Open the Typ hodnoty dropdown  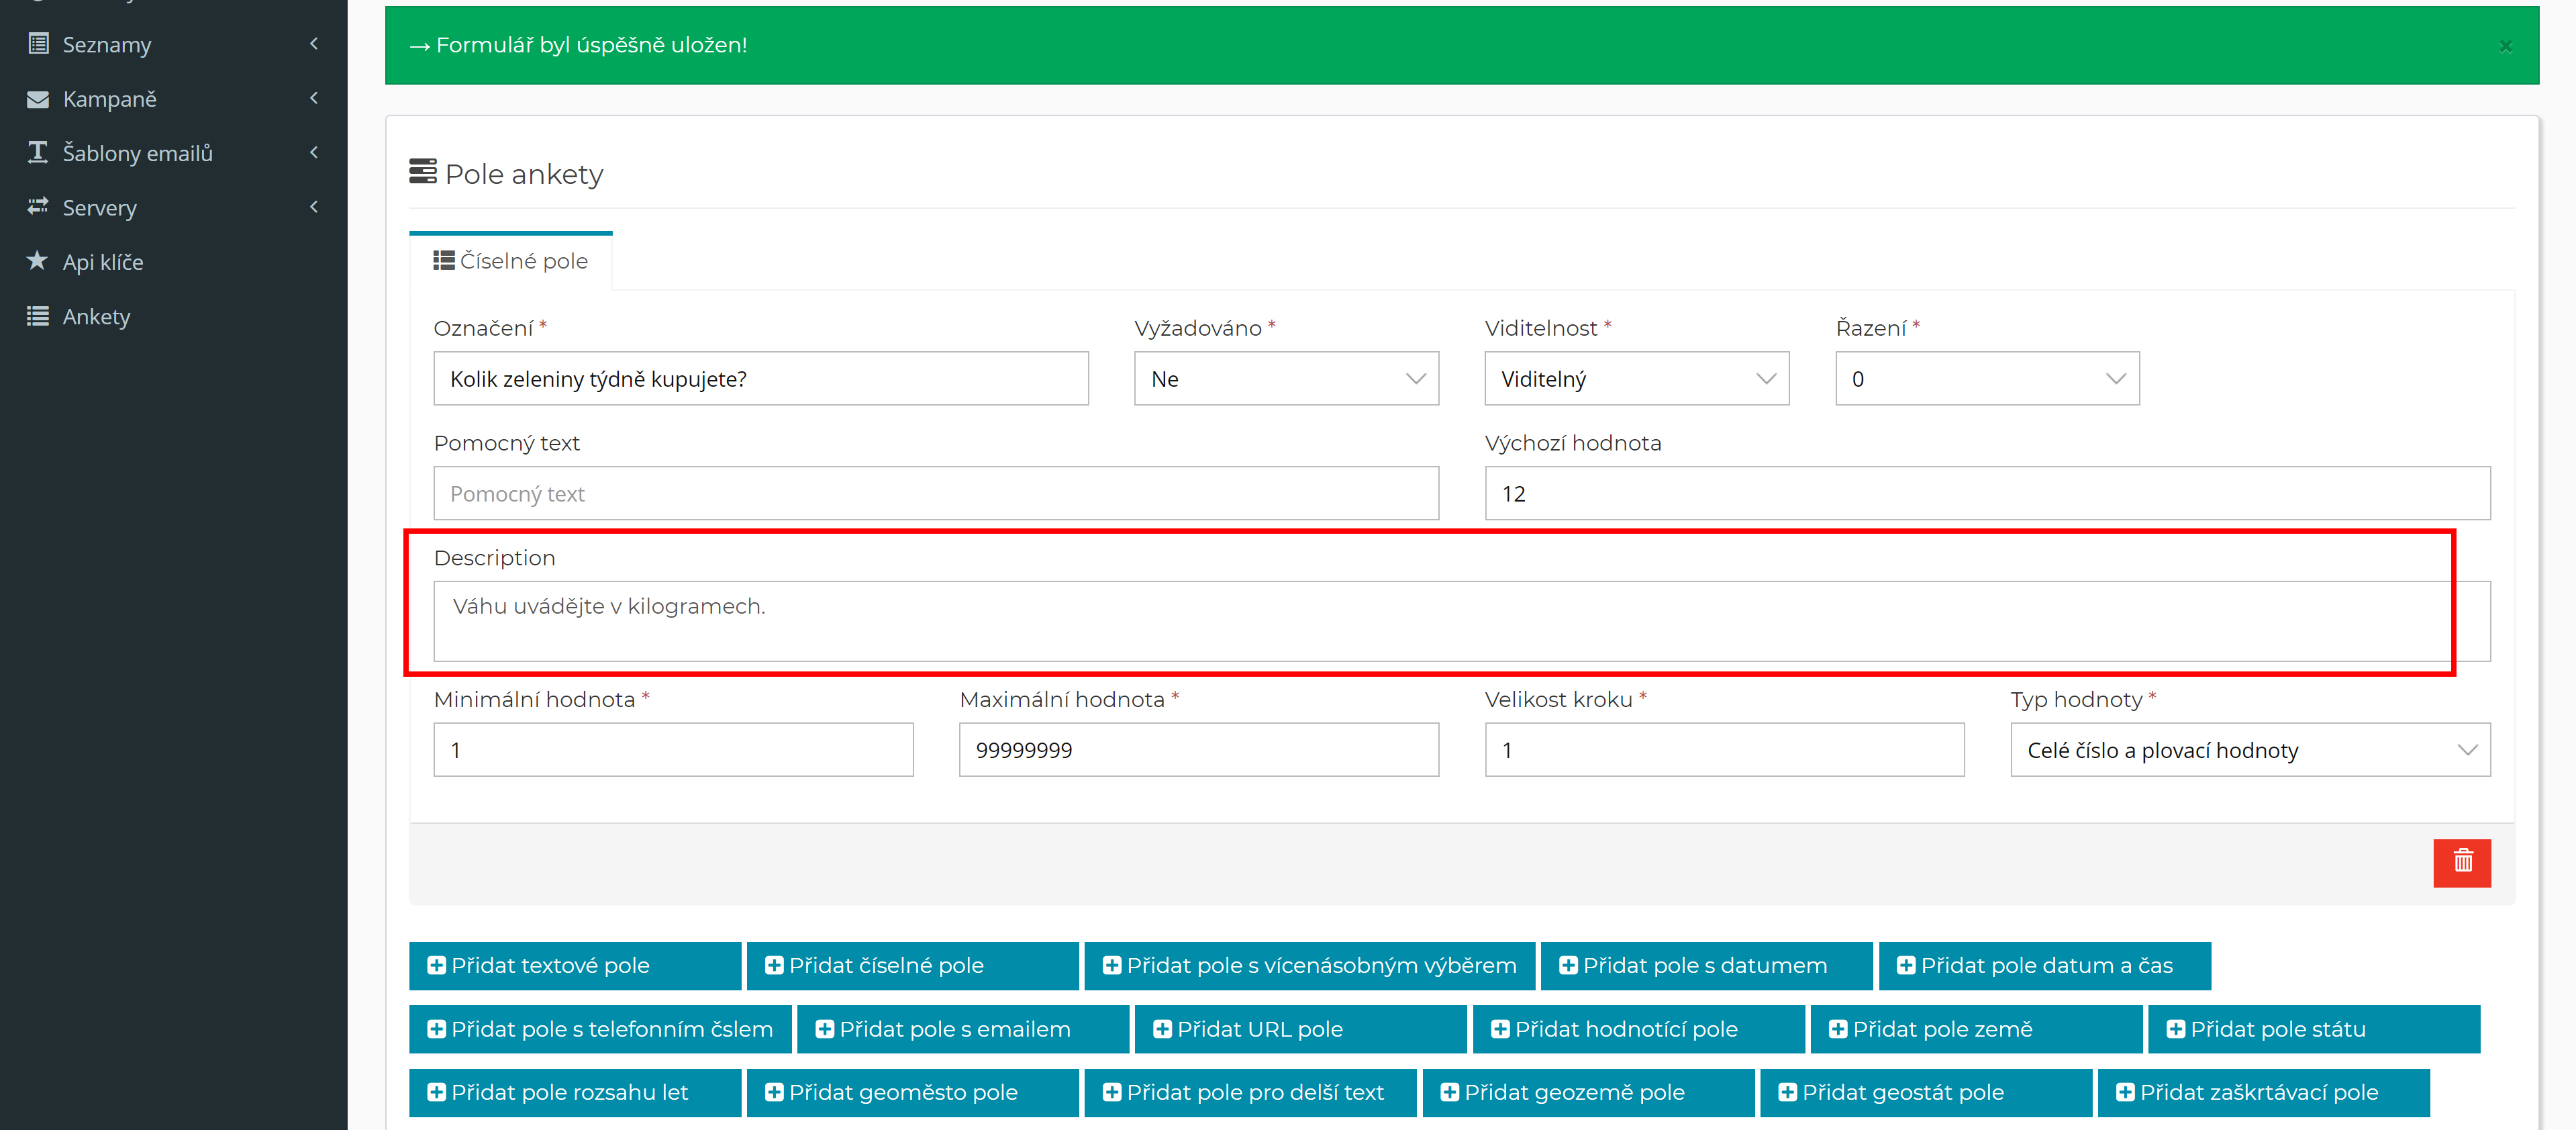click(2249, 750)
